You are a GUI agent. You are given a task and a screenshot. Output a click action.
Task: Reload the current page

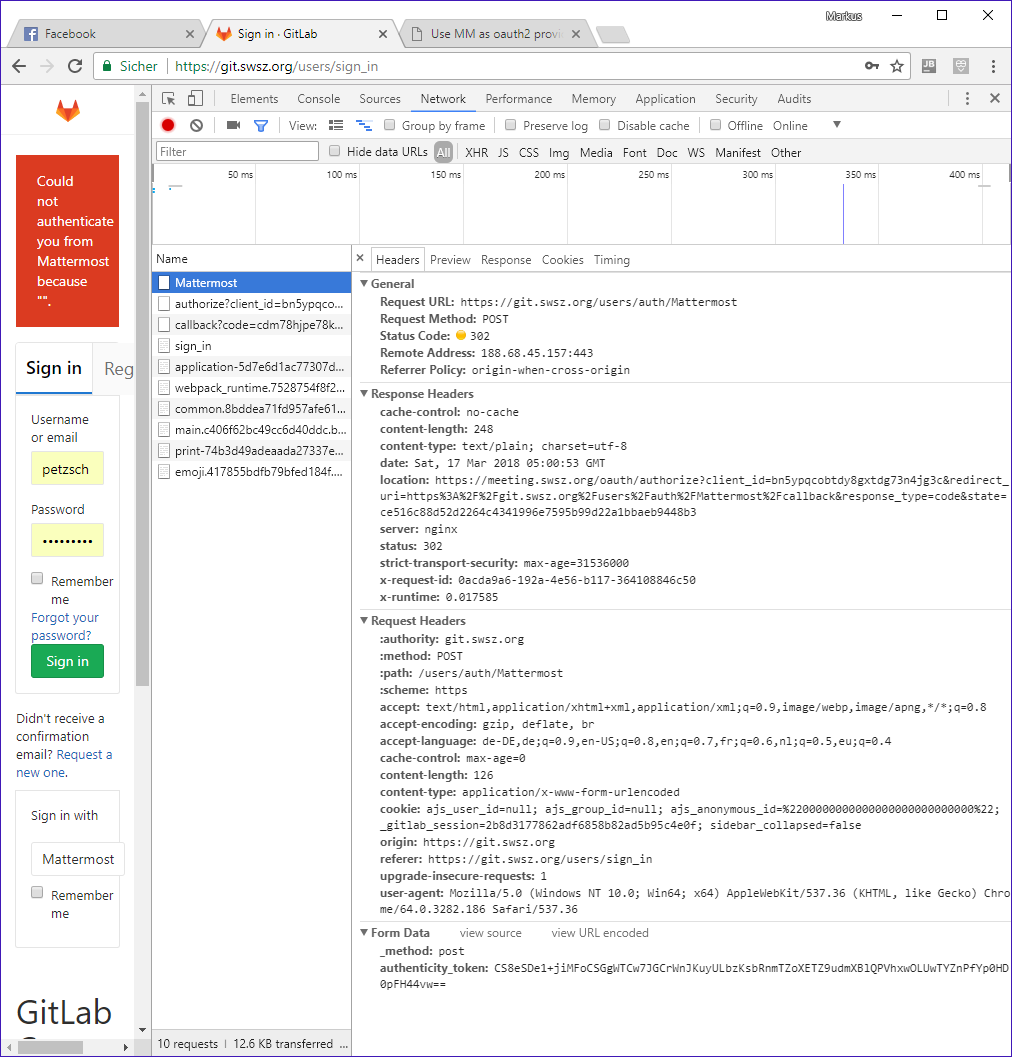[x=75, y=66]
